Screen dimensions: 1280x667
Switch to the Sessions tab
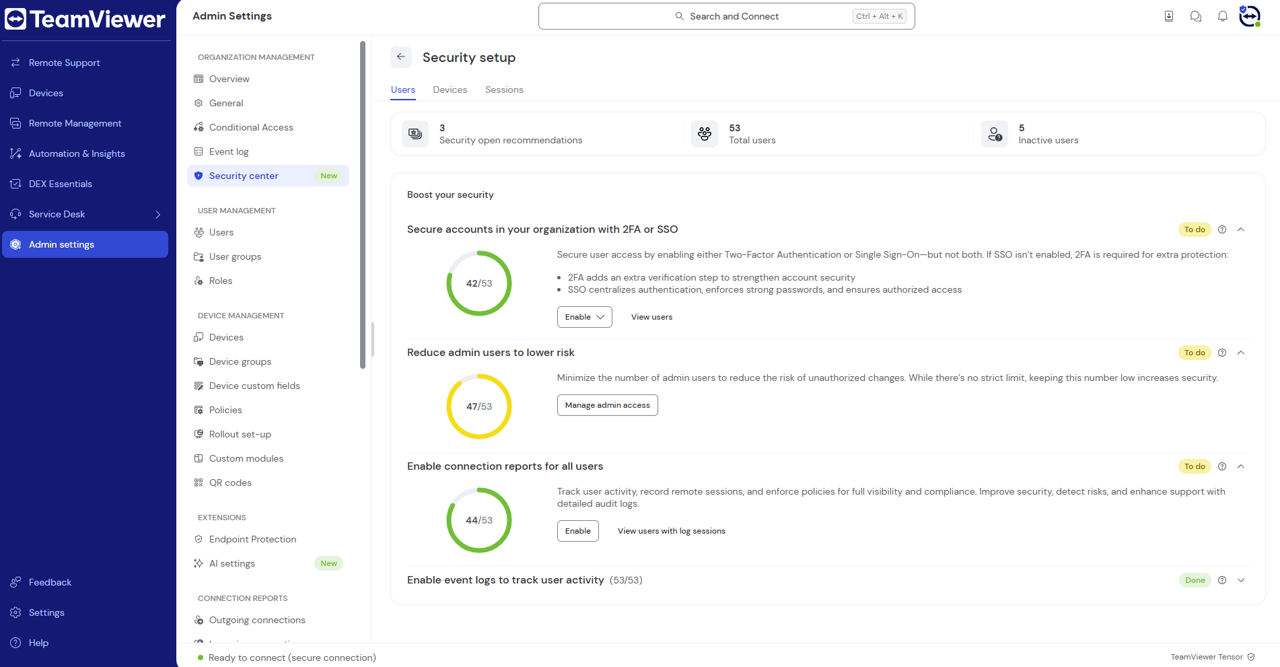point(504,90)
